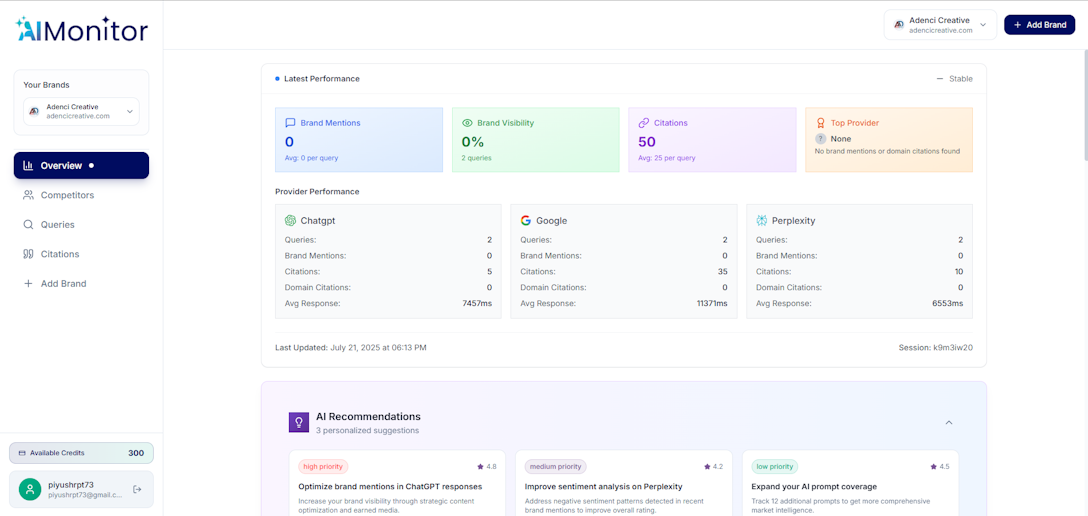Viewport: 1088px width, 516px height.
Task: Click the Chatgpt logo icon
Action: [290, 221]
